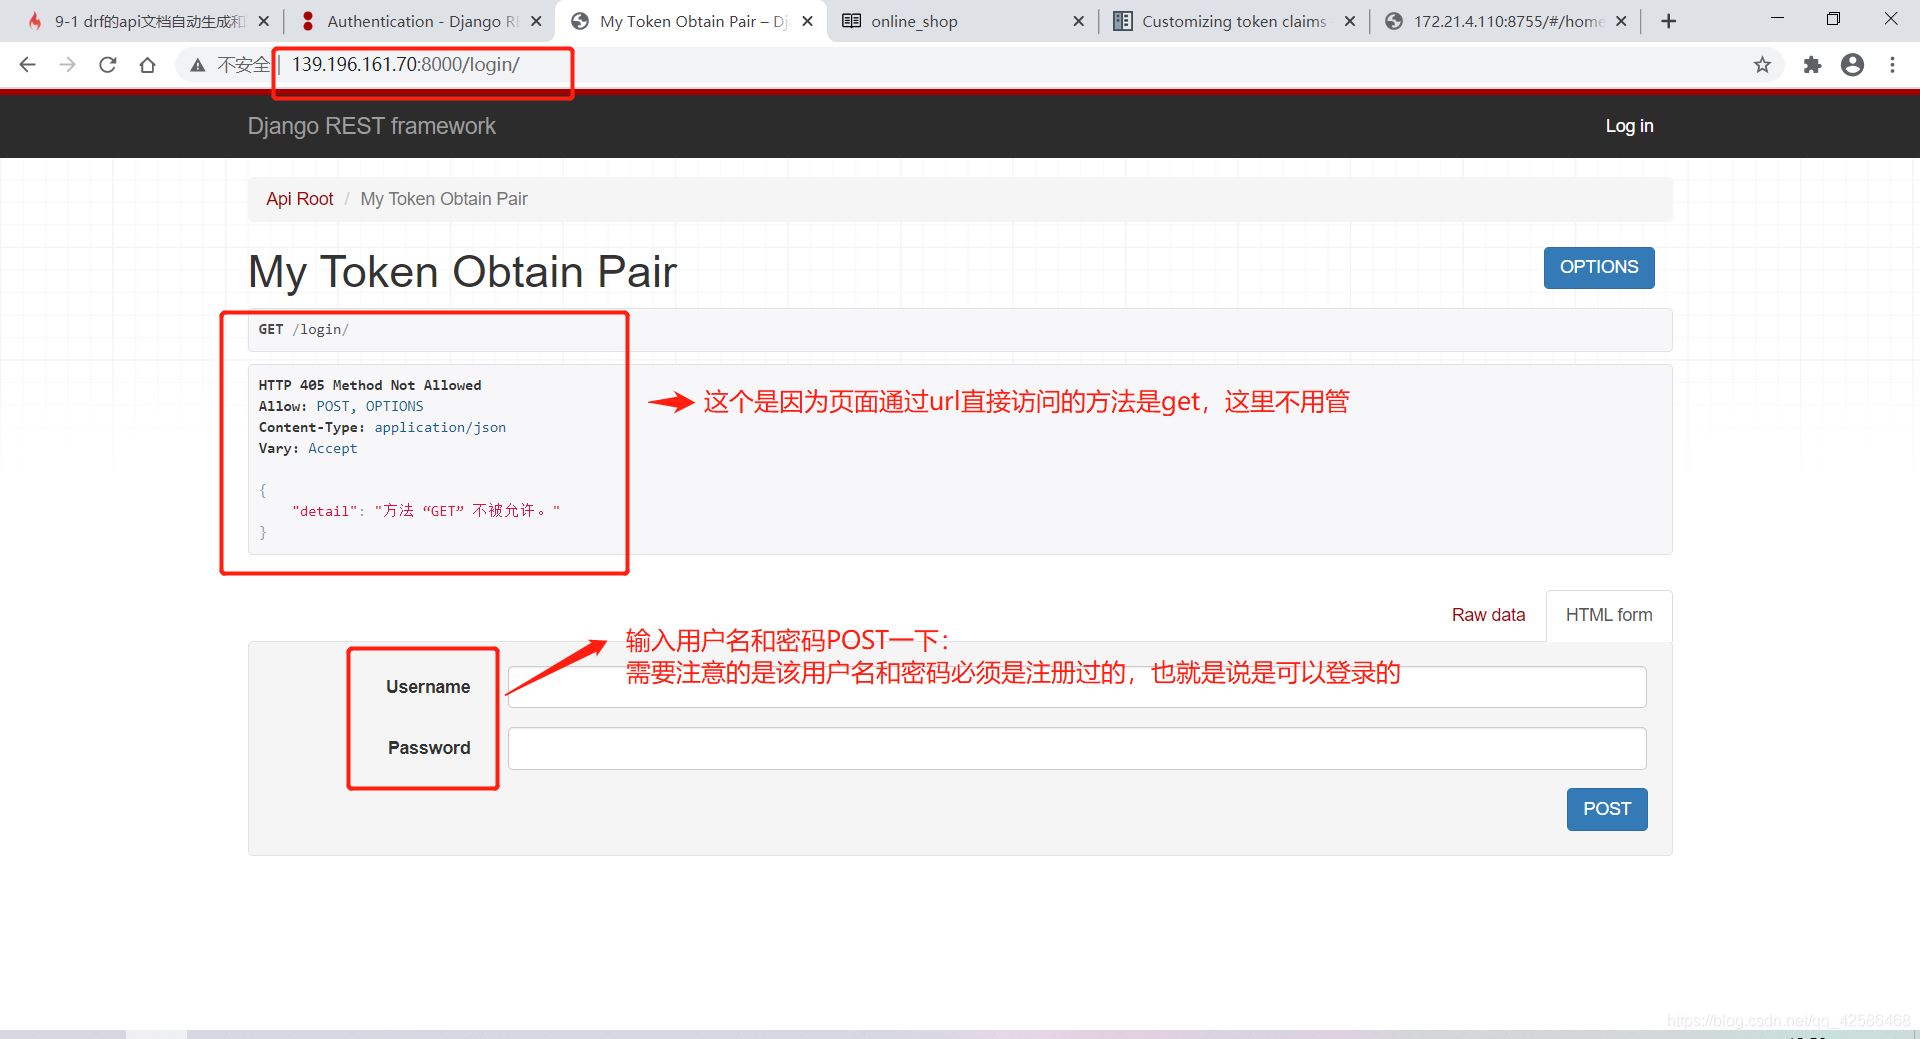1920x1039 pixels.
Task: Close the Authentication - Django tab
Action: [536, 21]
